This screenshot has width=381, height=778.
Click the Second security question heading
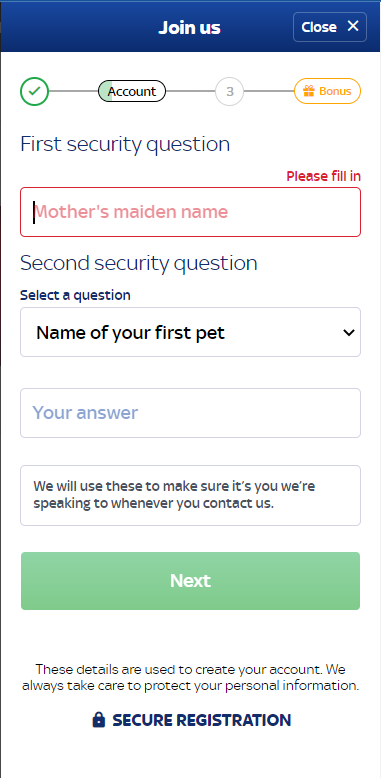pyautogui.click(x=139, y=263)
